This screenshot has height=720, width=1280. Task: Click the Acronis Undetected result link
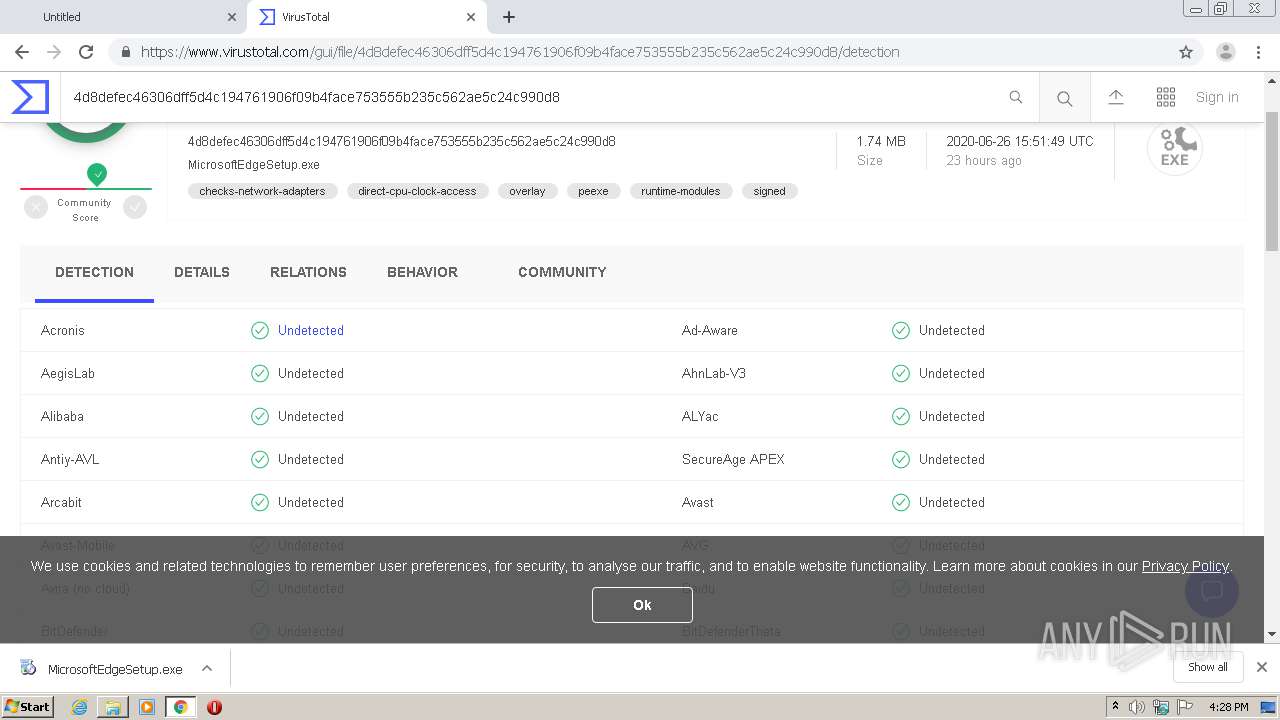click(x=311, y=330)
